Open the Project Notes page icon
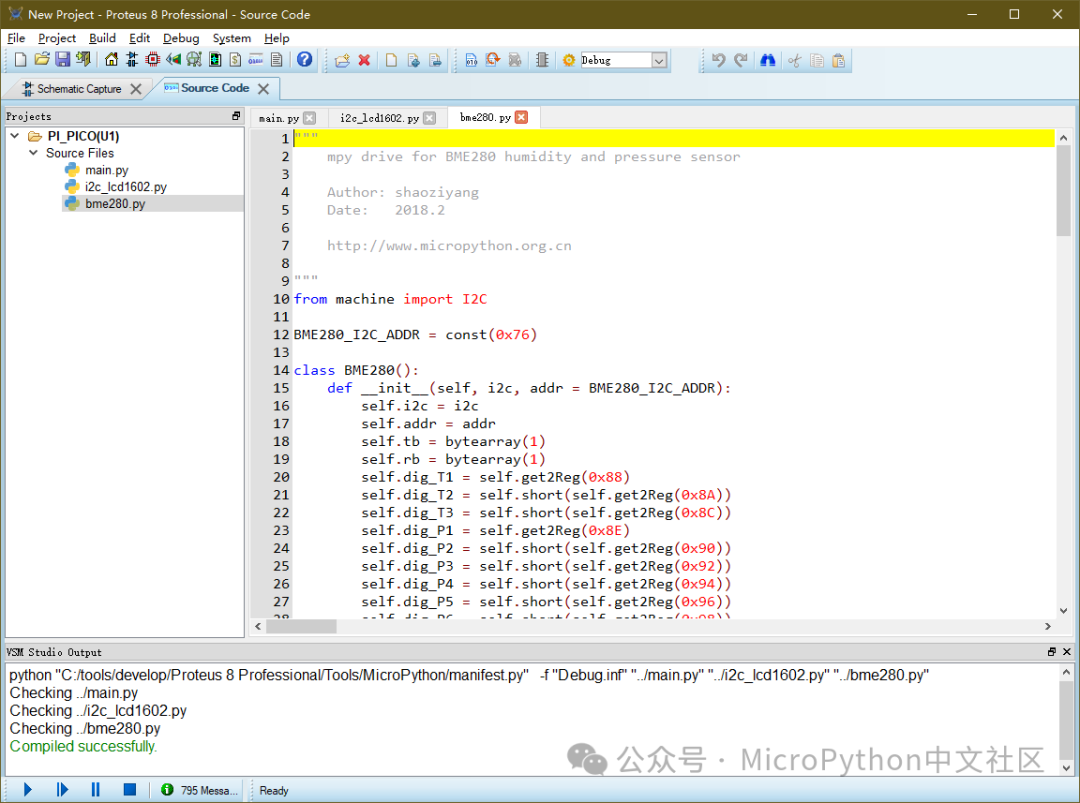The height and width of the screenshot is (803, 1080). [277, 60]
